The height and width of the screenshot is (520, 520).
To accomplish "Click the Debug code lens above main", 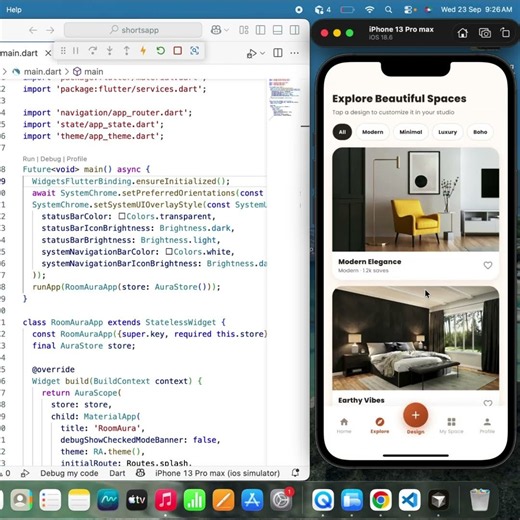I will [51, 159].
